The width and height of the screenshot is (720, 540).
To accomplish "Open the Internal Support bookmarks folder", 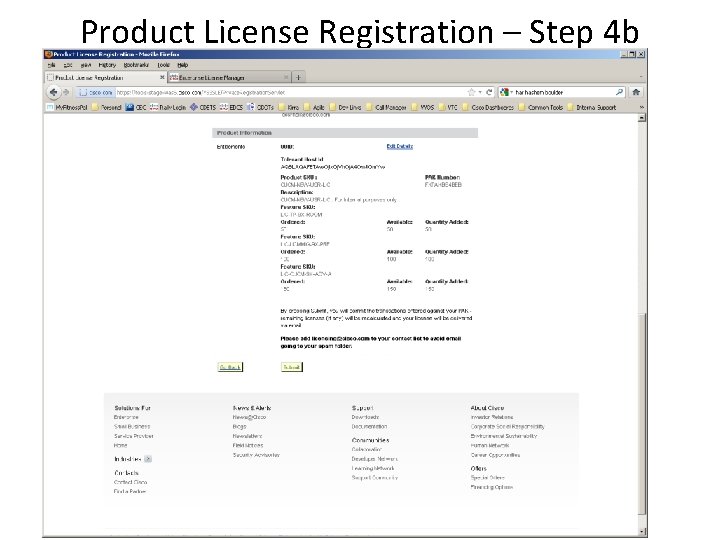I will 591,107.
